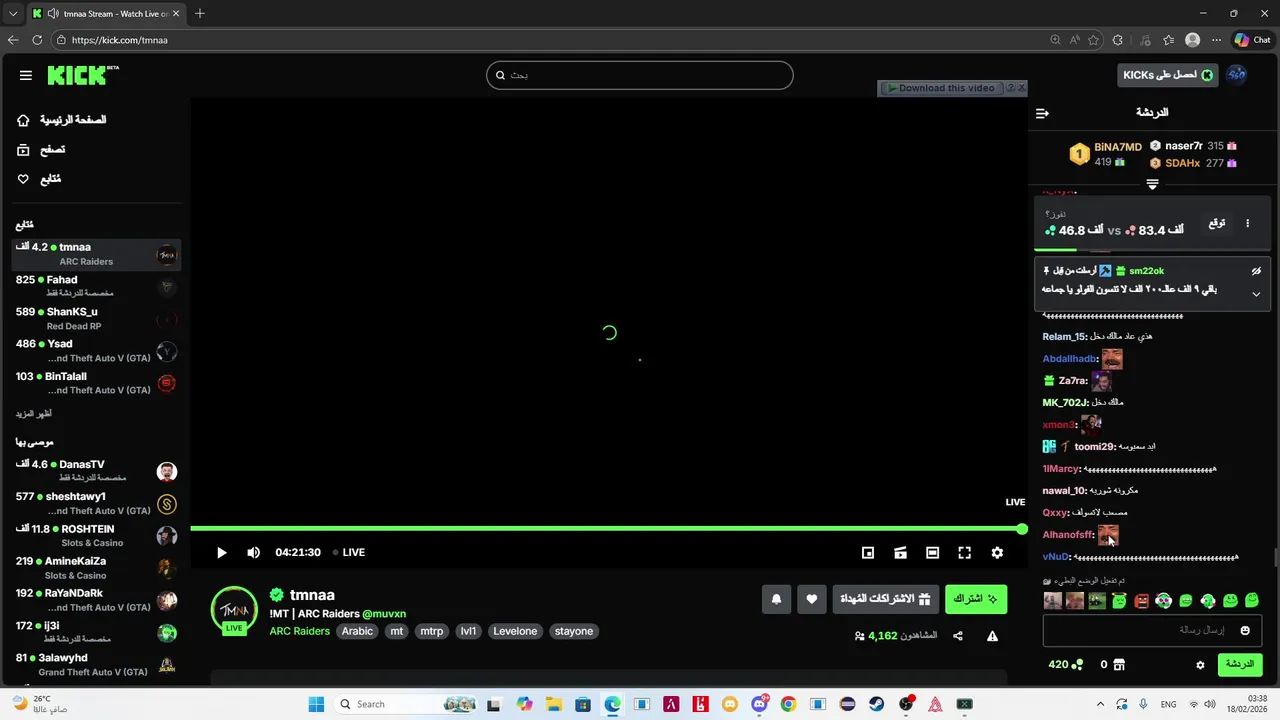Open ShanKS_u channel in sidebar
Image resolution: width=1280 pixels, height=720 pixels.
(x=96, y=318)
